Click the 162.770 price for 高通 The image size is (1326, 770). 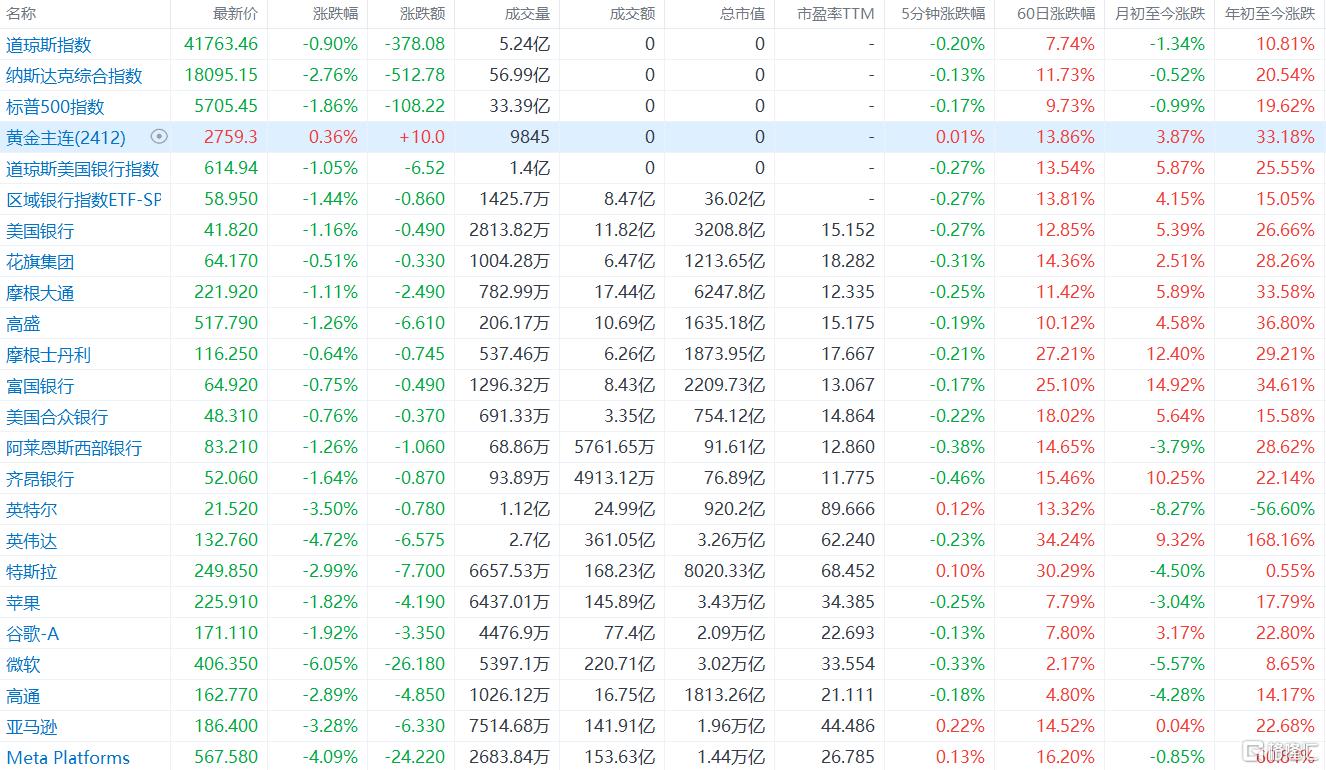[230, 695]
